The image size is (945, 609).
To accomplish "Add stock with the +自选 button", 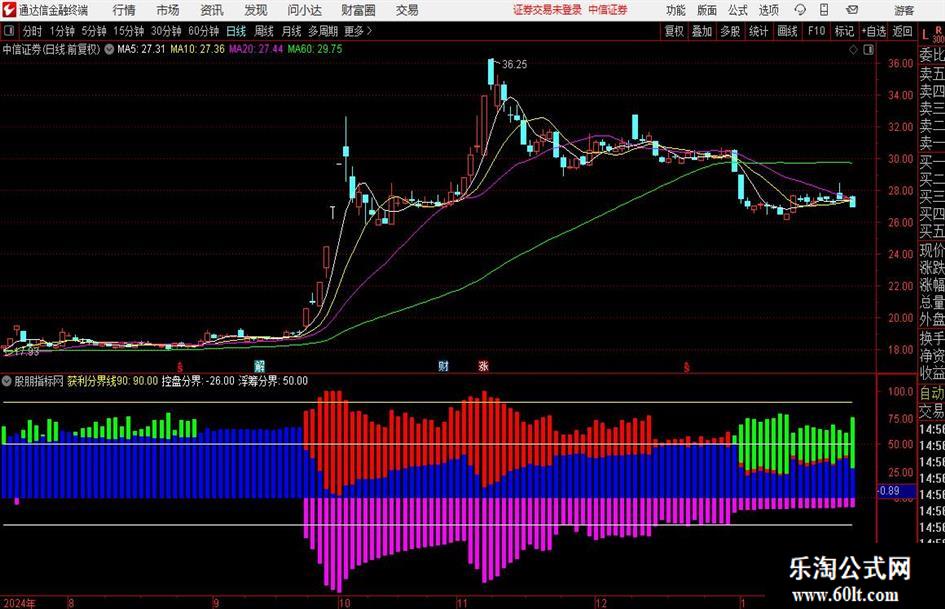I will [x=873, y=31].
